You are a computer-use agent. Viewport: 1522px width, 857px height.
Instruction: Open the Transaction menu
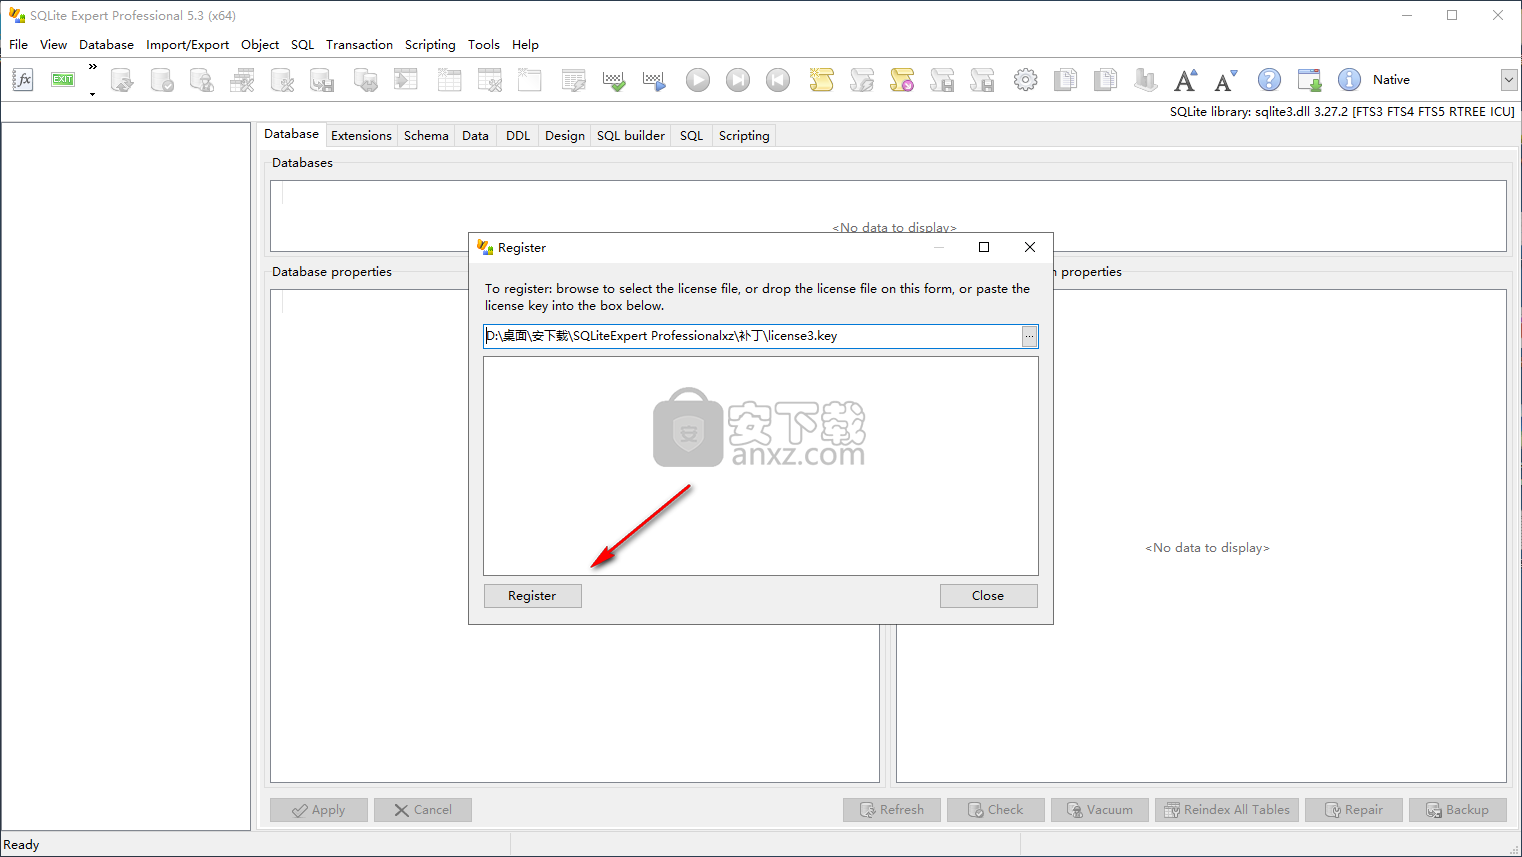click(360, 45)
